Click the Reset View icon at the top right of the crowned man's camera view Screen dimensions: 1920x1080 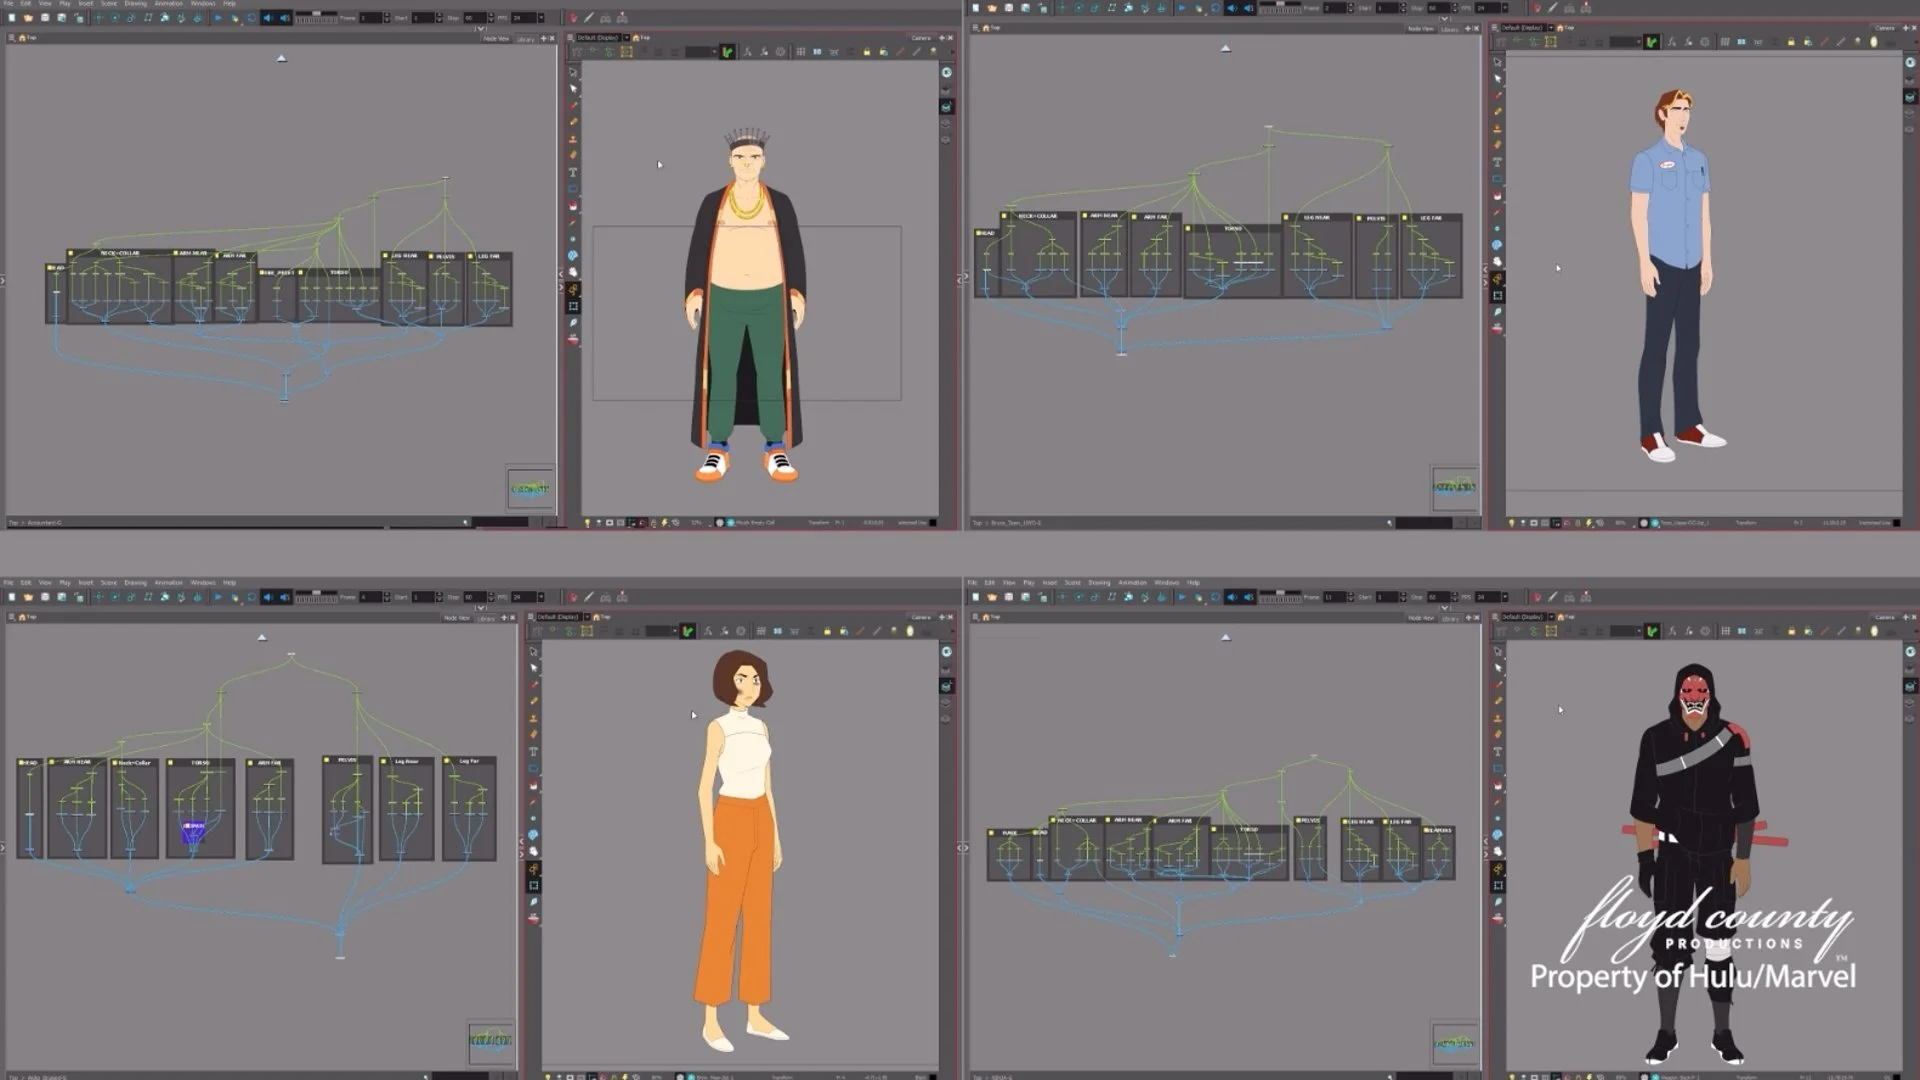(946, 72)
